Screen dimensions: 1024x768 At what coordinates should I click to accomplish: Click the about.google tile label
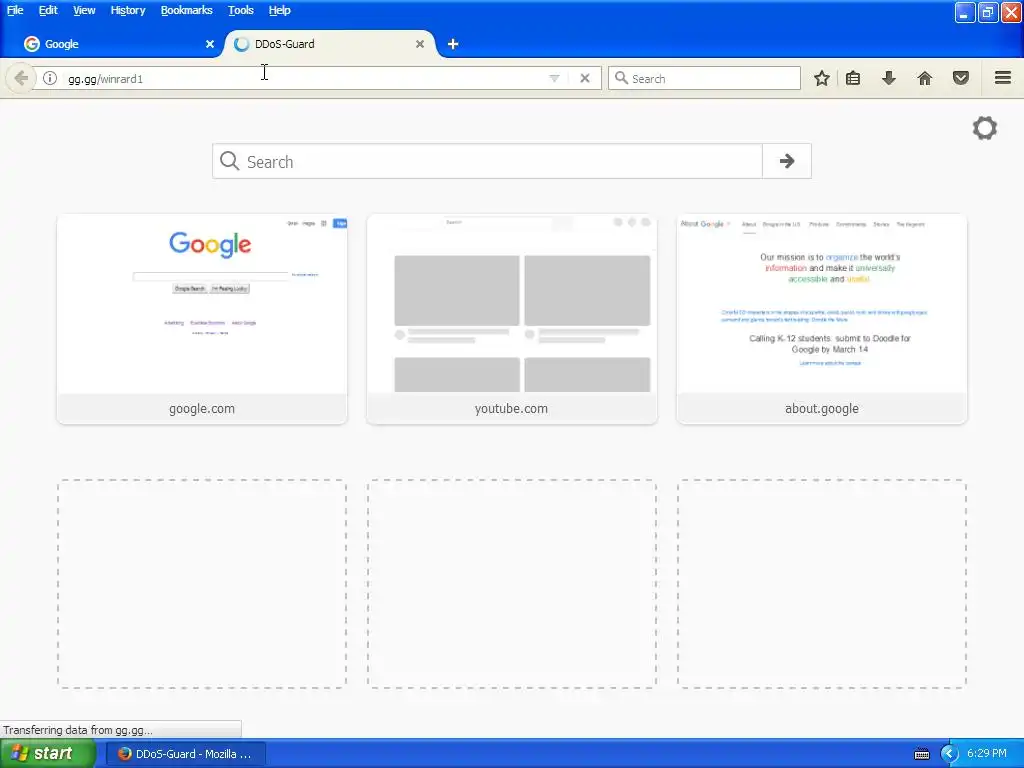coord(822,409)
